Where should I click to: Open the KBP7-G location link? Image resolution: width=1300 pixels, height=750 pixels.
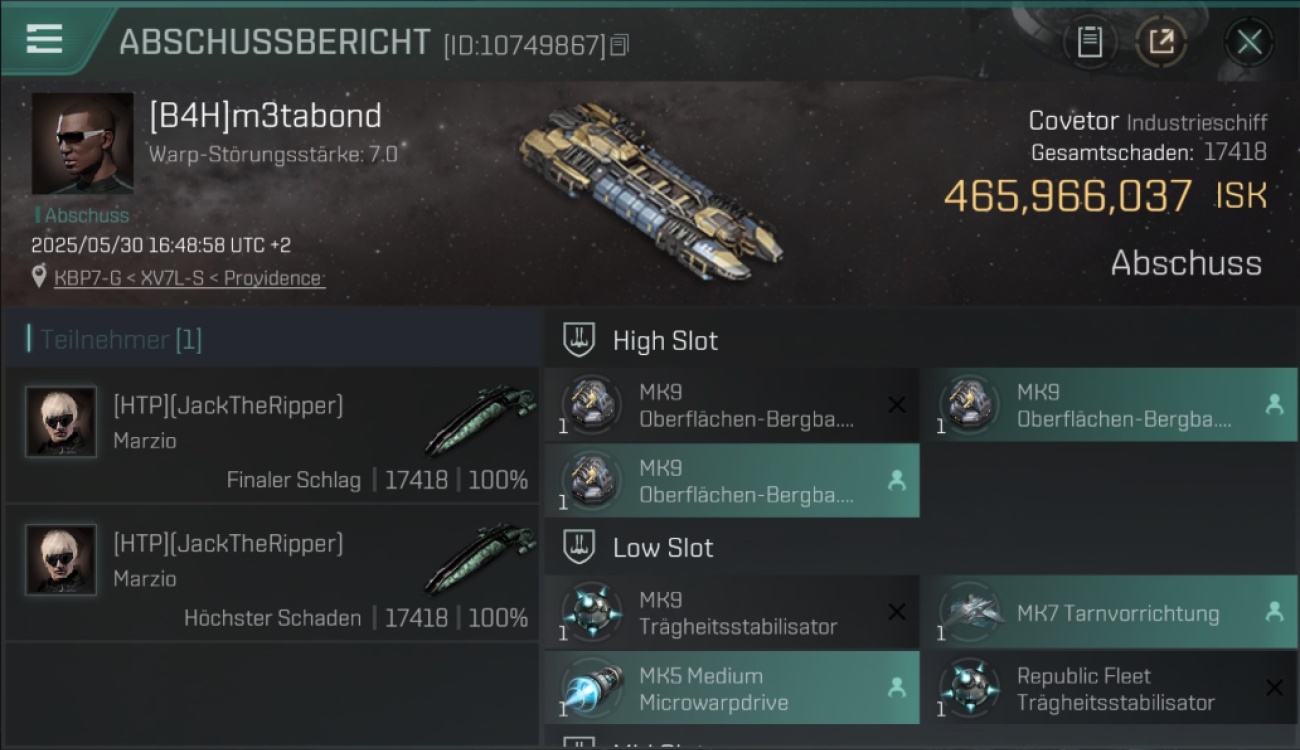[x=189, y=278]
